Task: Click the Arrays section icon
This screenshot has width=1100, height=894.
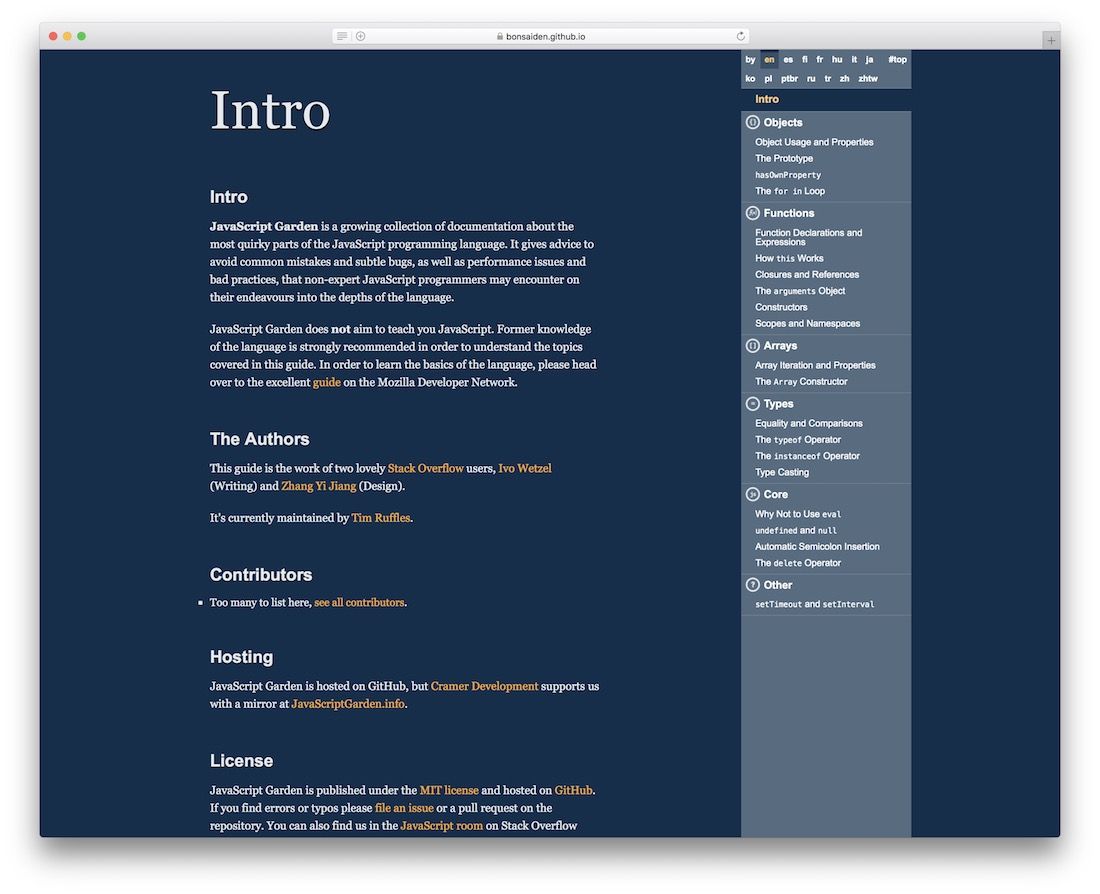Action: pos(752,345)
